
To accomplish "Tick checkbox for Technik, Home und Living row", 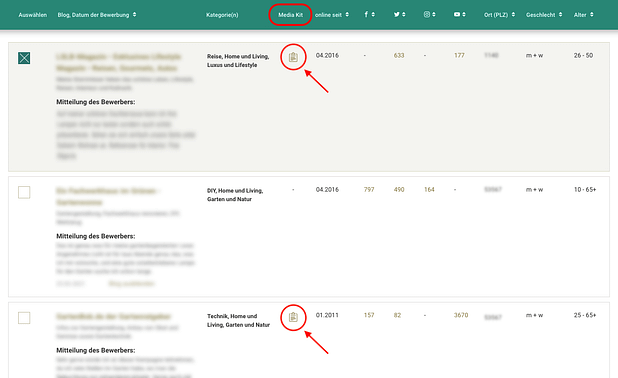I will (x=24, y=318).
